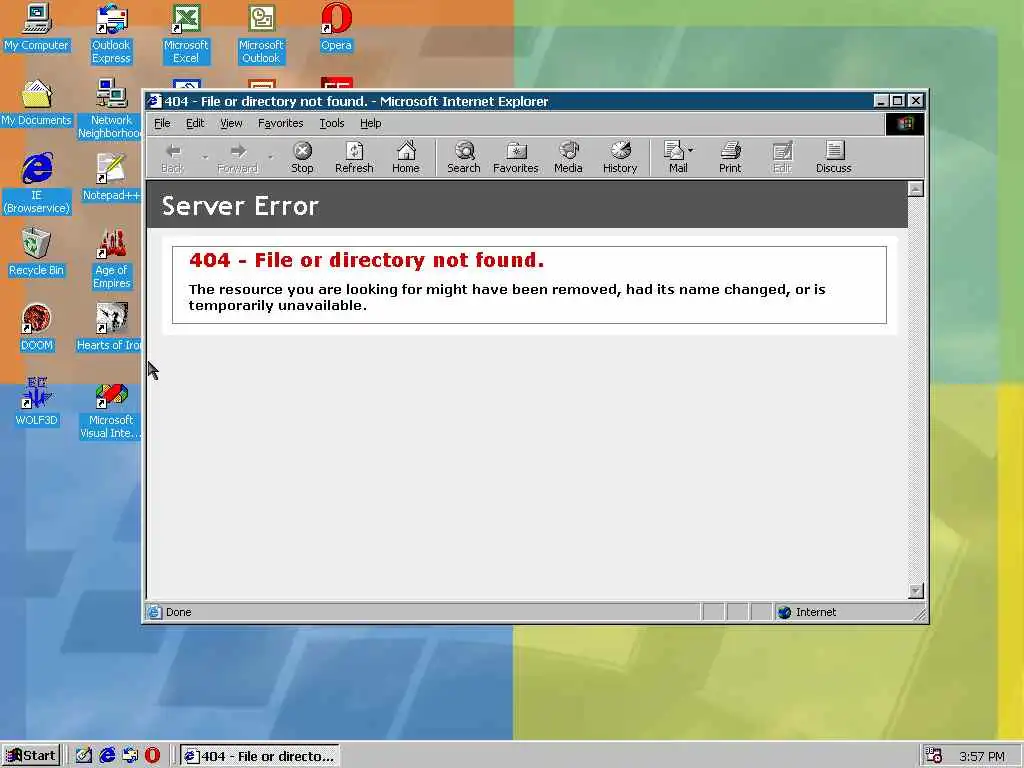Show browsing History from toolbar

tap(620, 157)
